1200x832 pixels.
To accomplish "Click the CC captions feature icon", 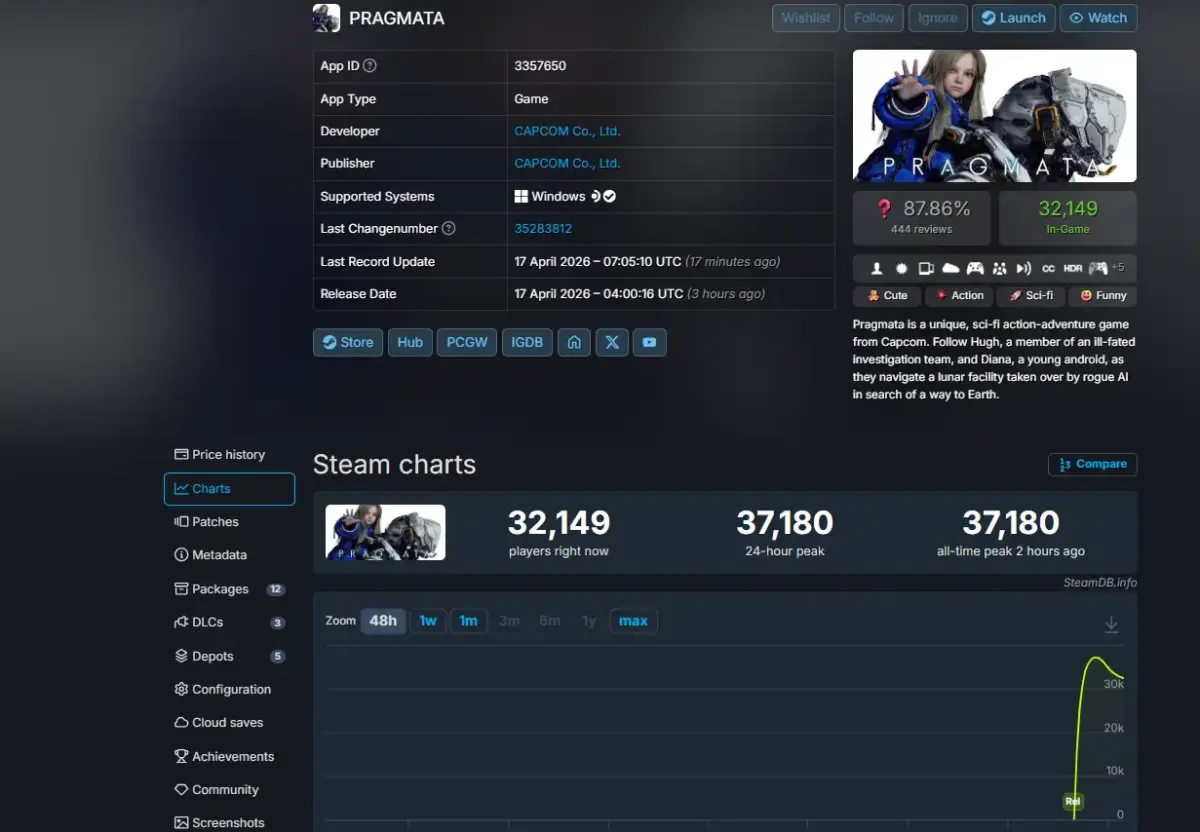I will pos(1048,268).
